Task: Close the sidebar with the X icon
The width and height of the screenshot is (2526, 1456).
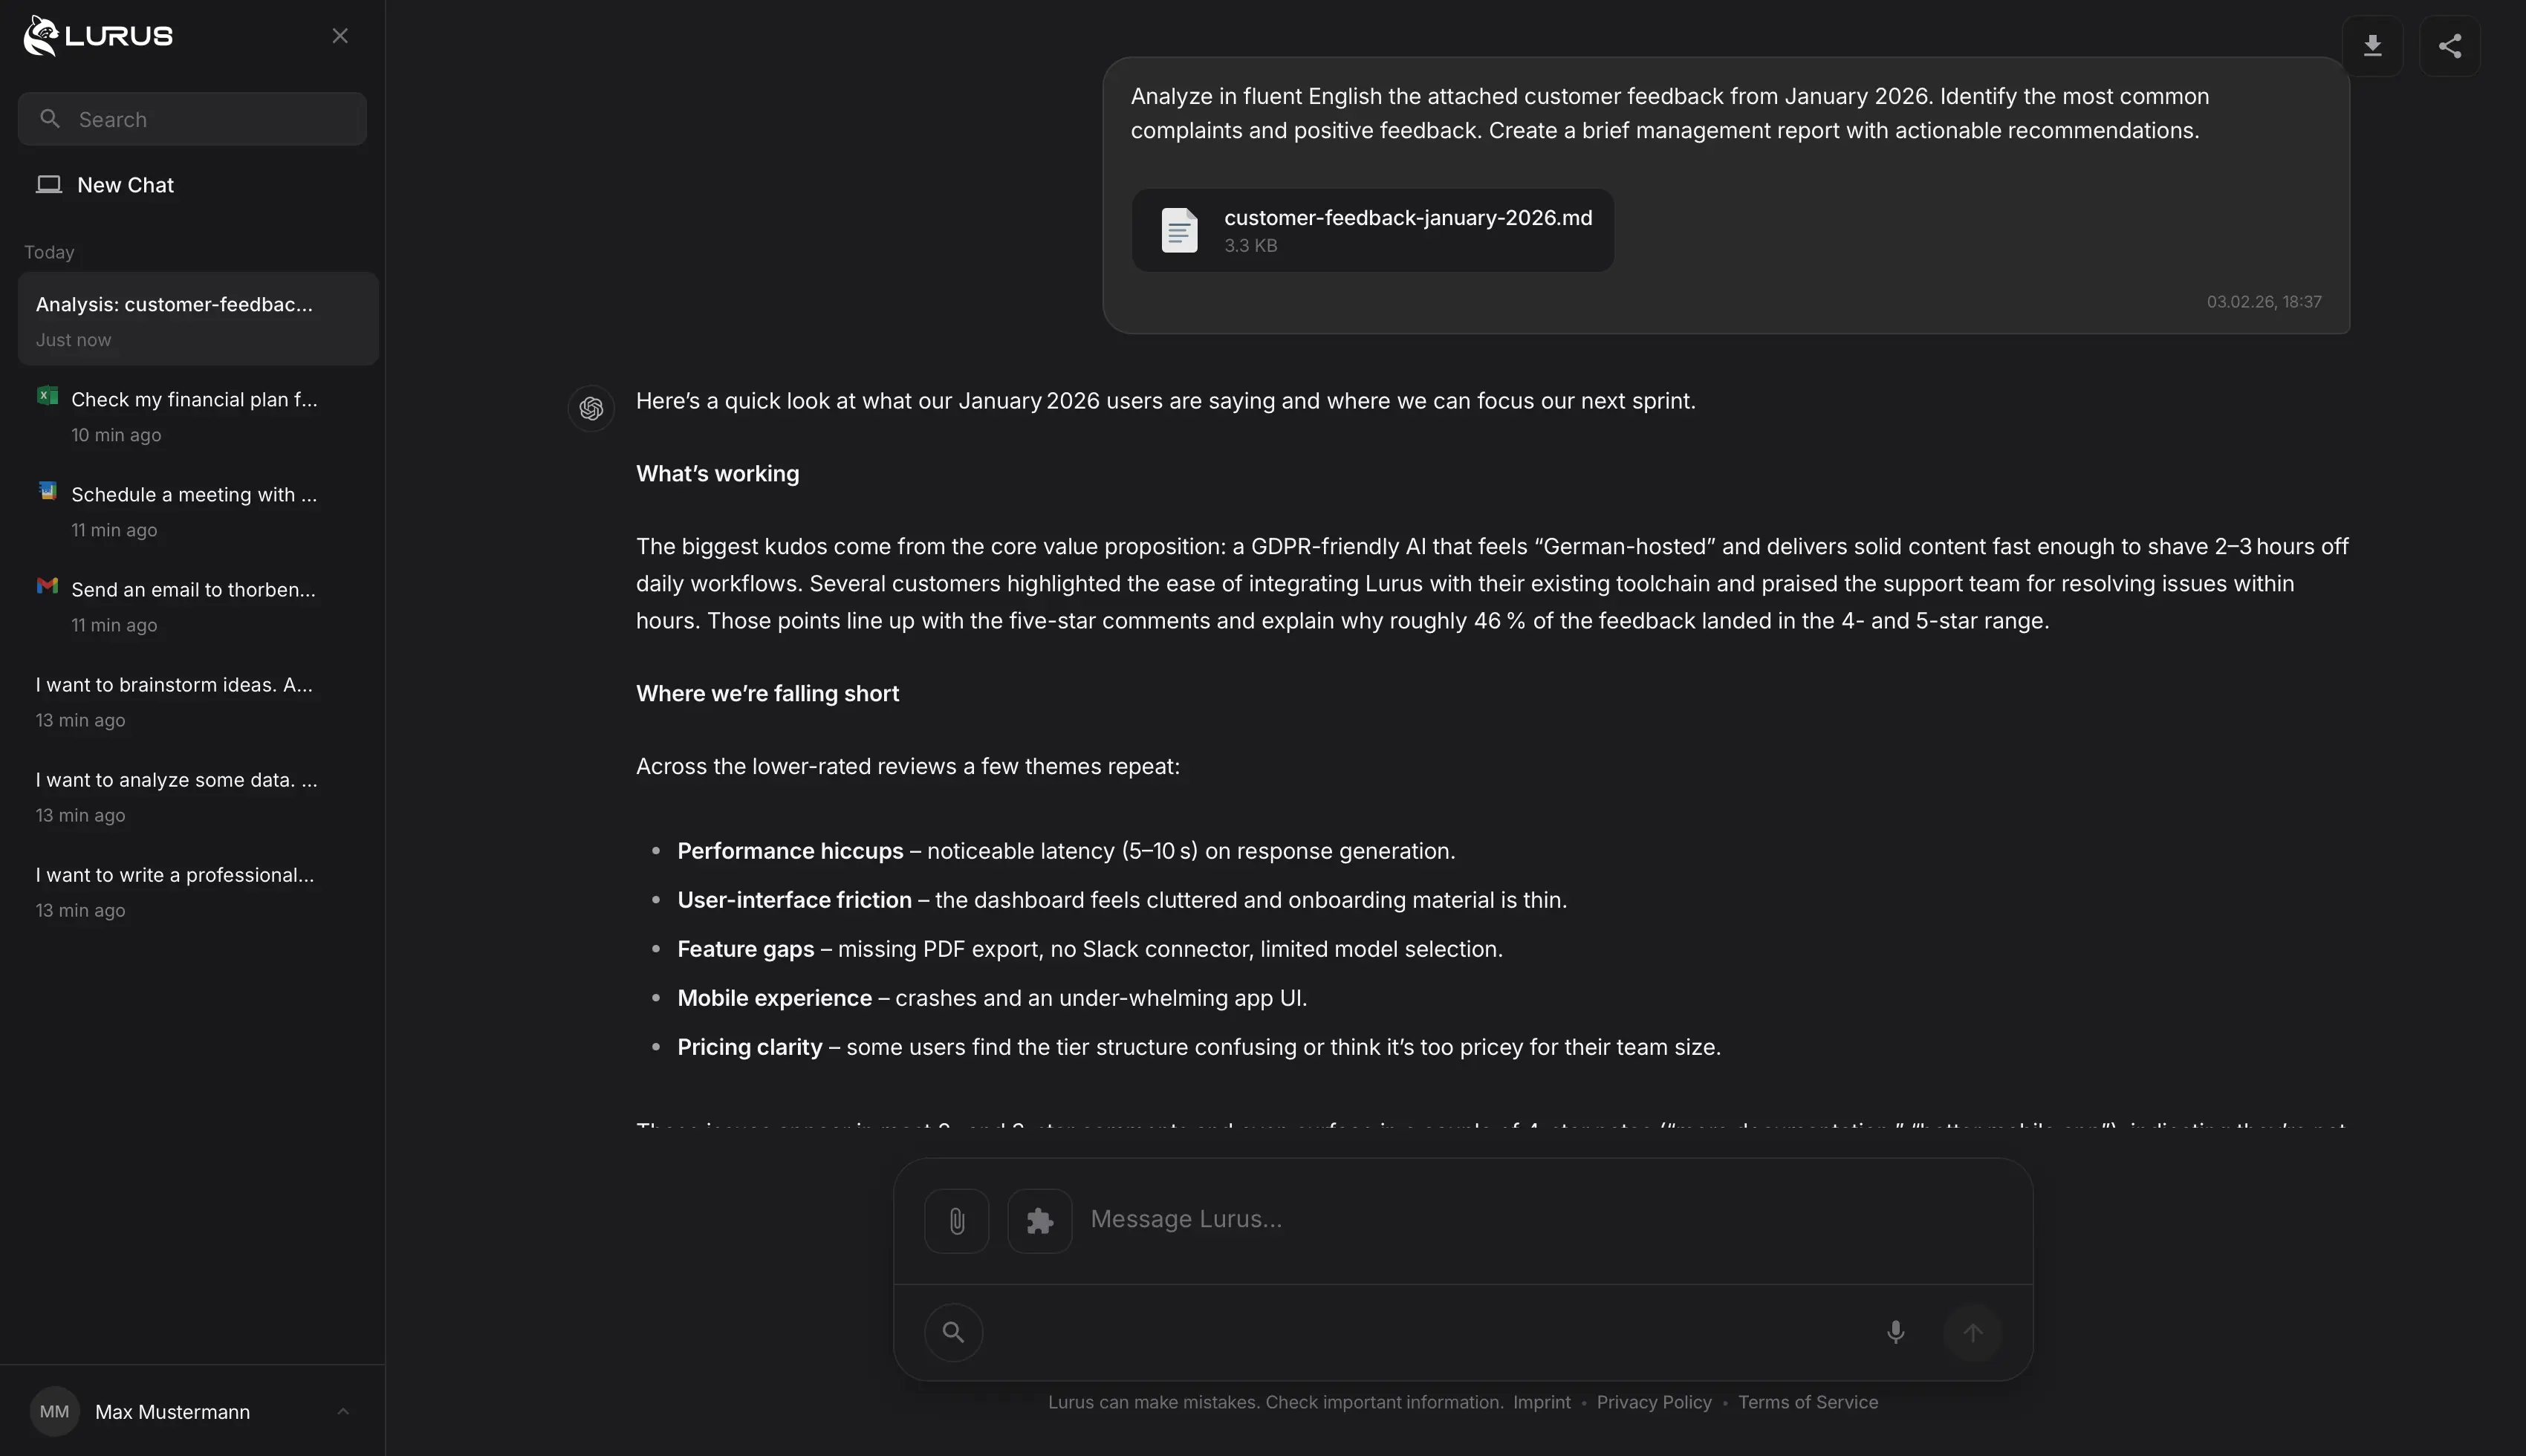Action: [x=340, y=36]
